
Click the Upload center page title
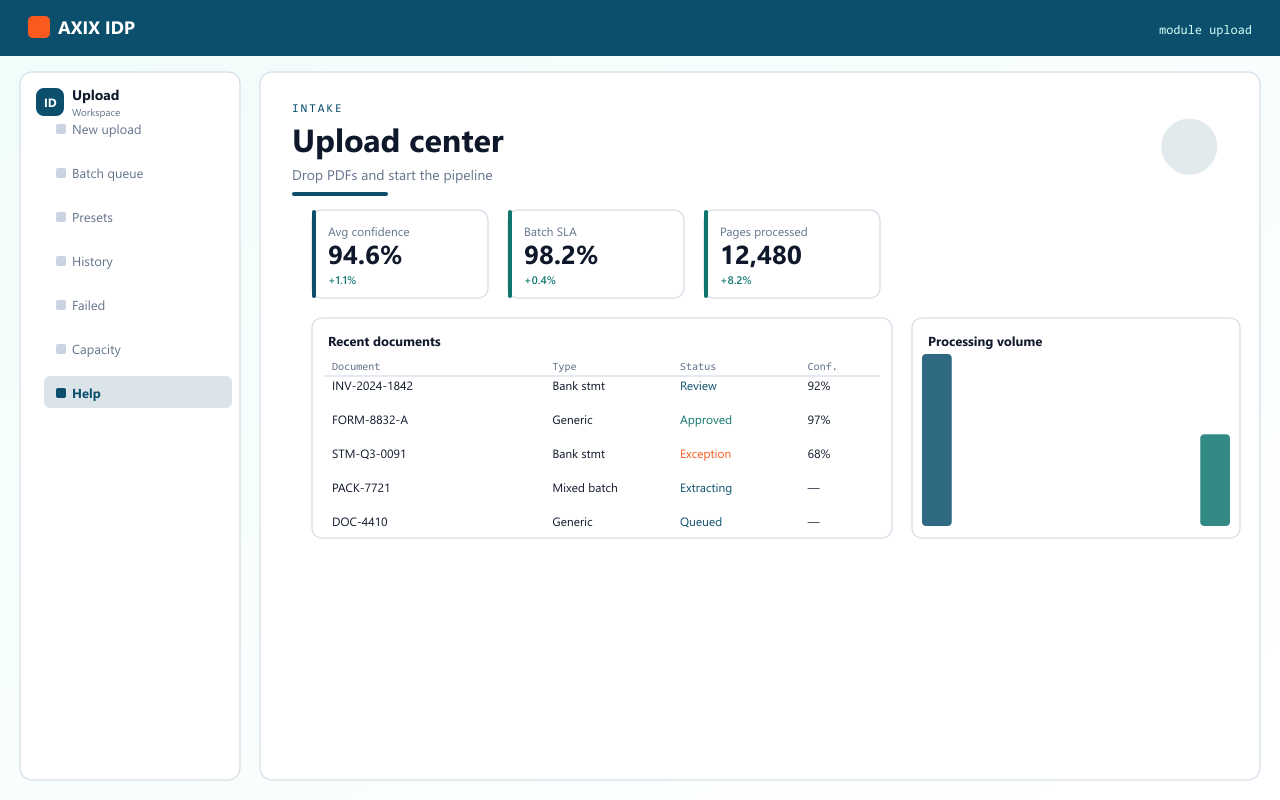[x=398, y=141]
